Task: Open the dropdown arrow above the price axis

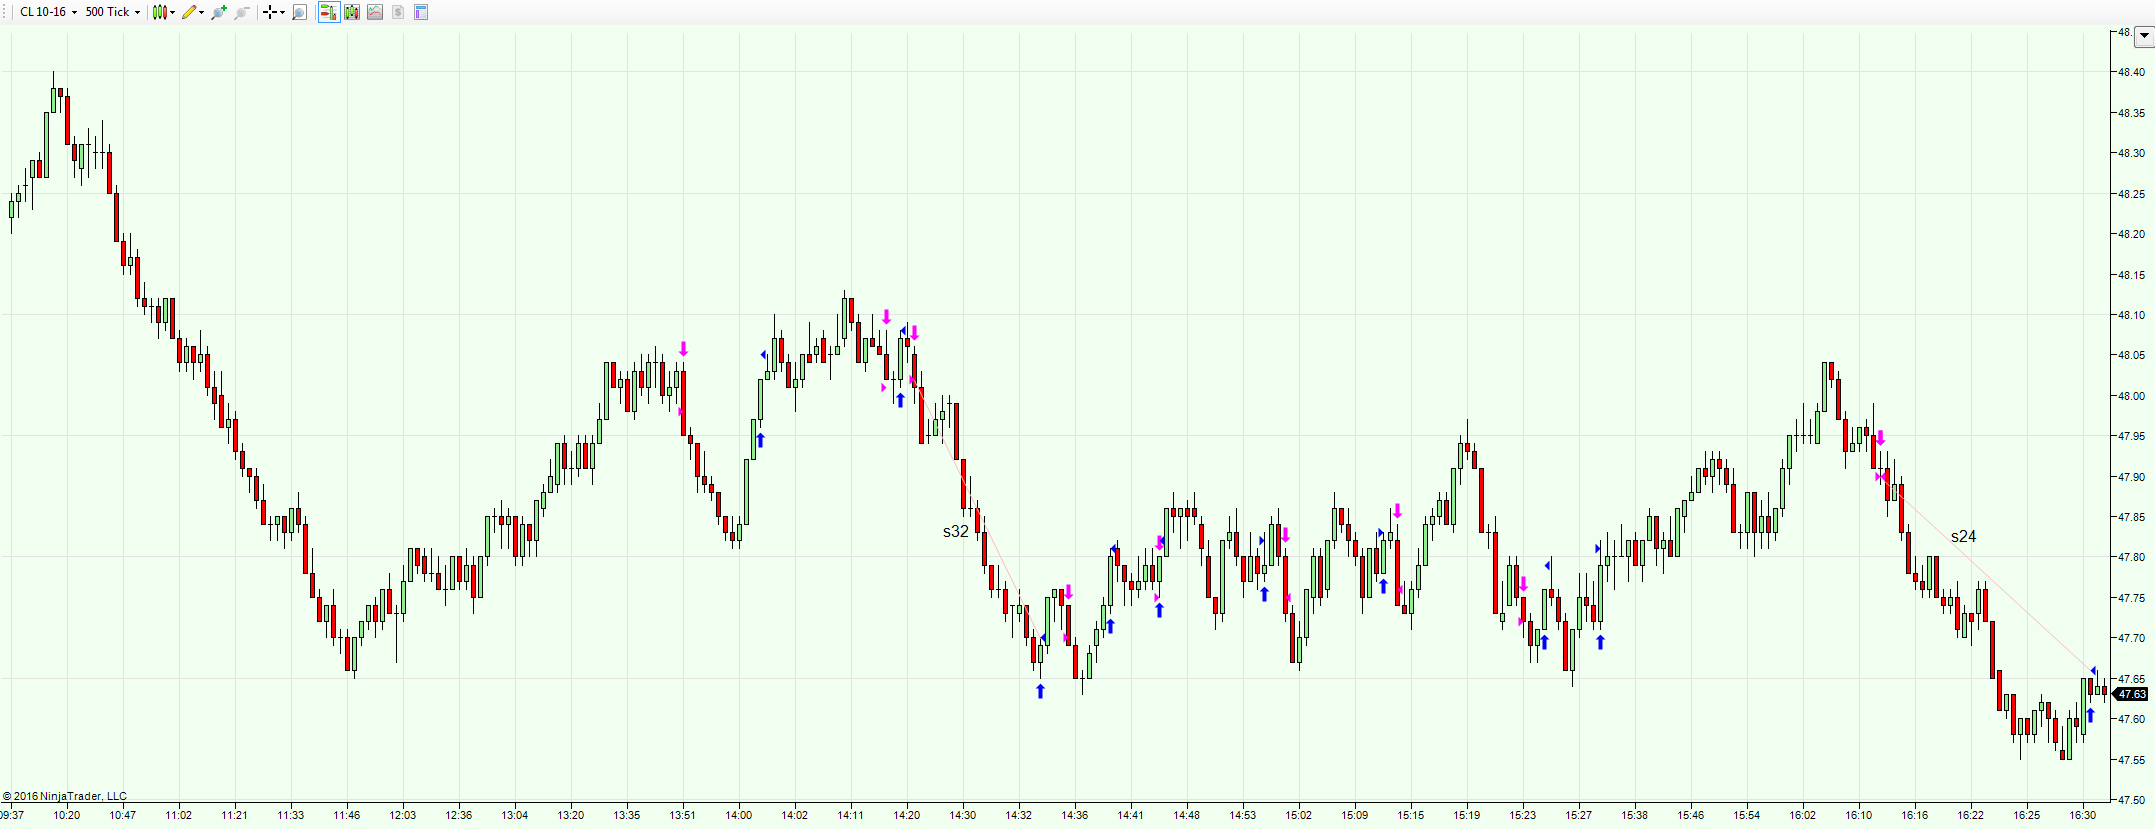Action: [2144, 36]
